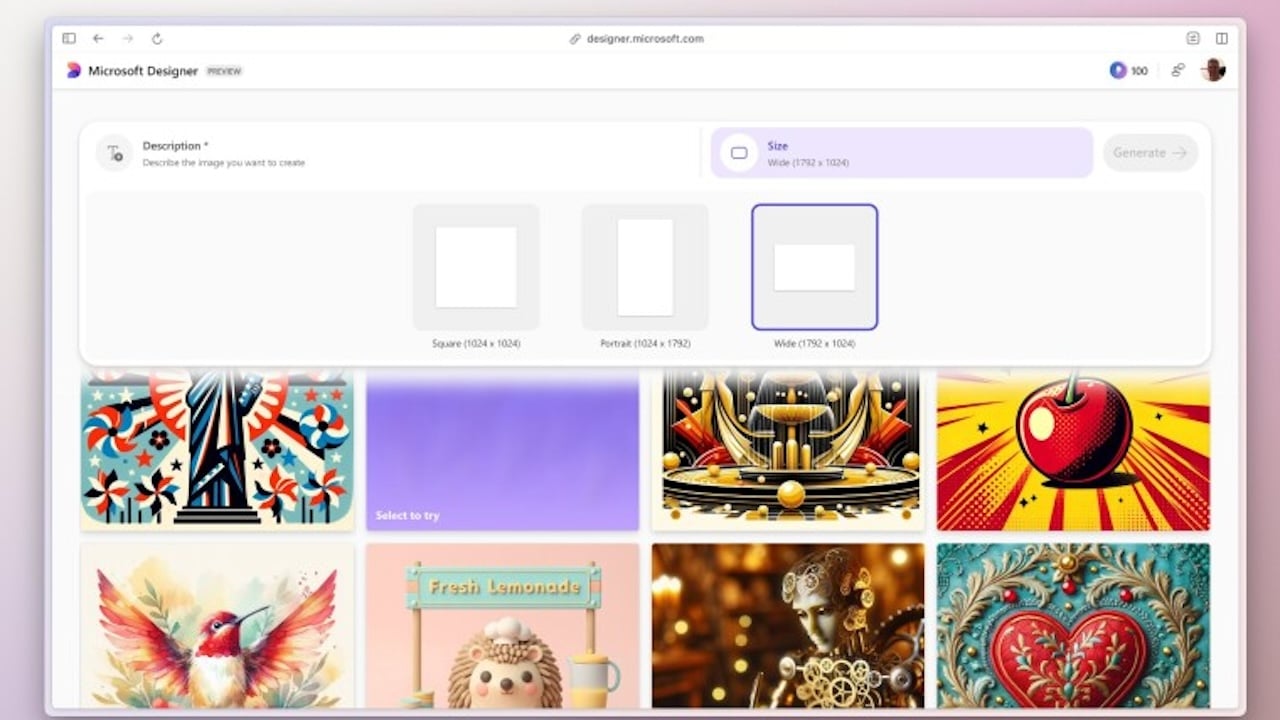Click the browser sidebar panel icon
This screenshot has width=1280, height=720.
(x=68, y=38)
